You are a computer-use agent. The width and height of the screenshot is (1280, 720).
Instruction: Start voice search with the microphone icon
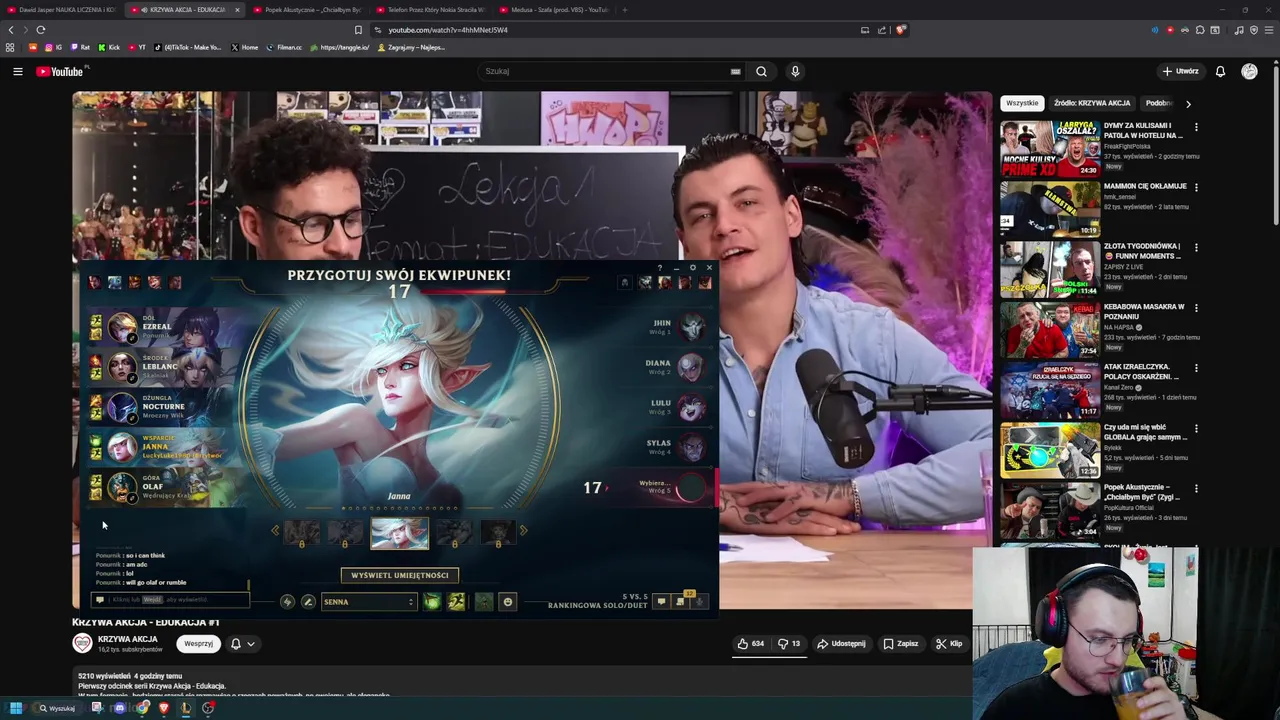pyautogui.click(x=795, y=71)
